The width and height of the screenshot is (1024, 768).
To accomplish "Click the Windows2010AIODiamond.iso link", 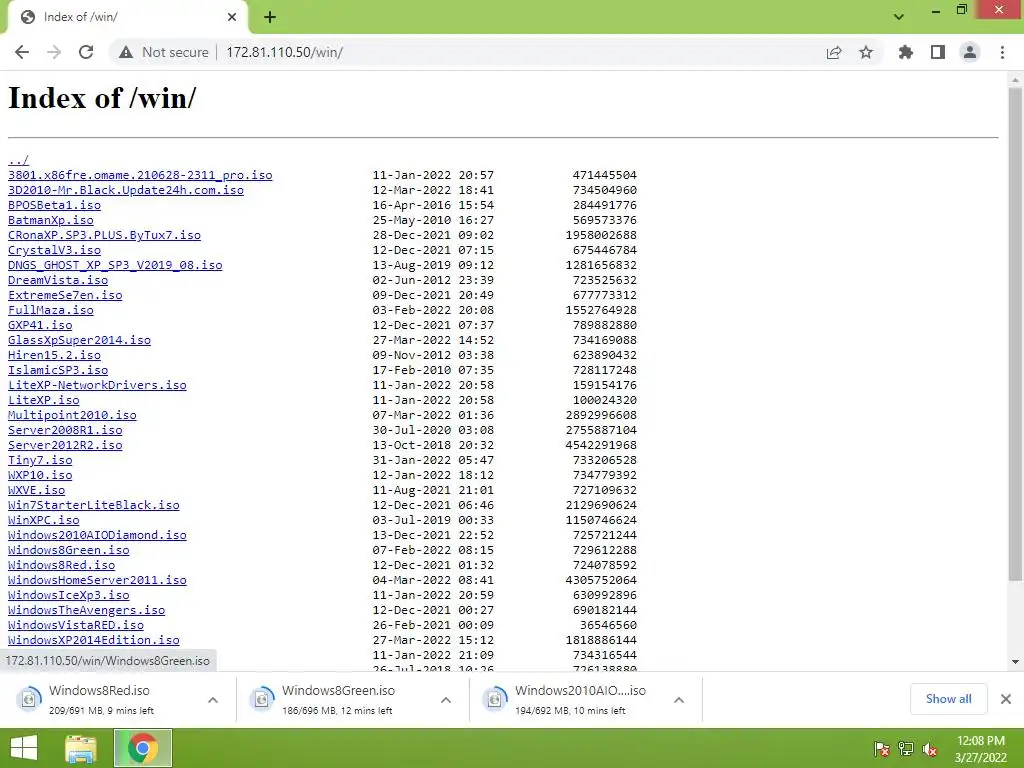I will 97,536.
